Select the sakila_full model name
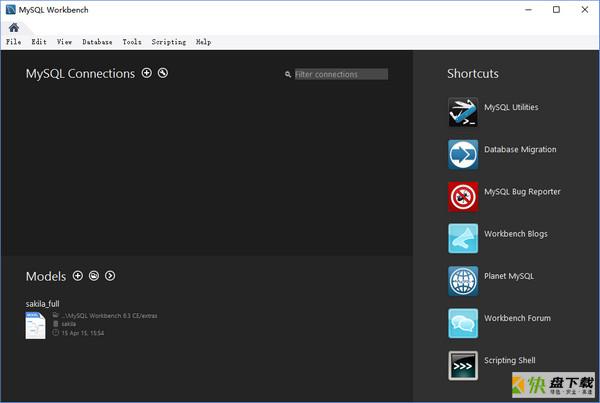The image size is (600, 403). 42,303
